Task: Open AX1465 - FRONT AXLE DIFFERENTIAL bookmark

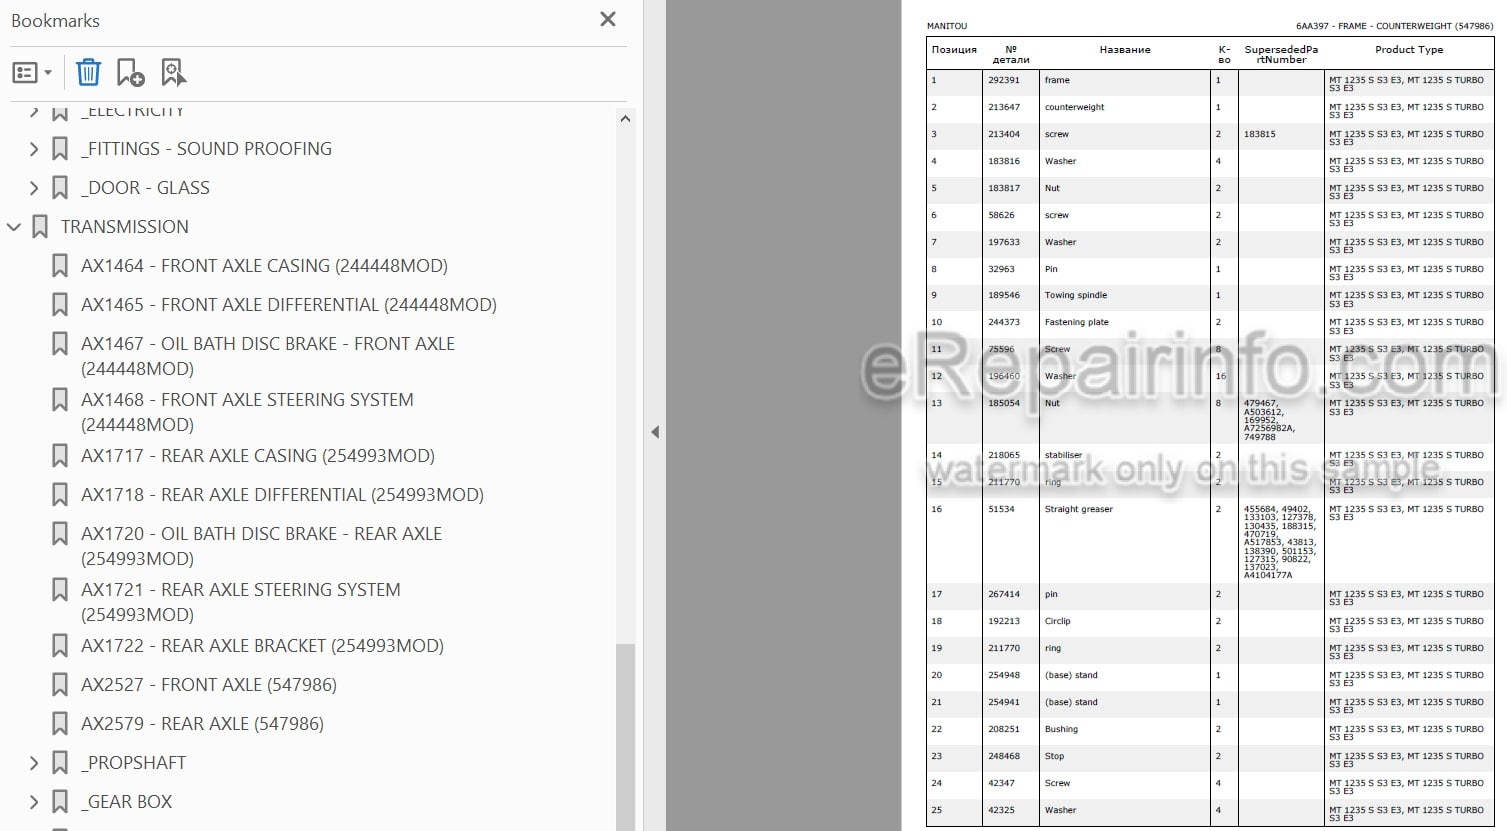Action: coord(289,305)
